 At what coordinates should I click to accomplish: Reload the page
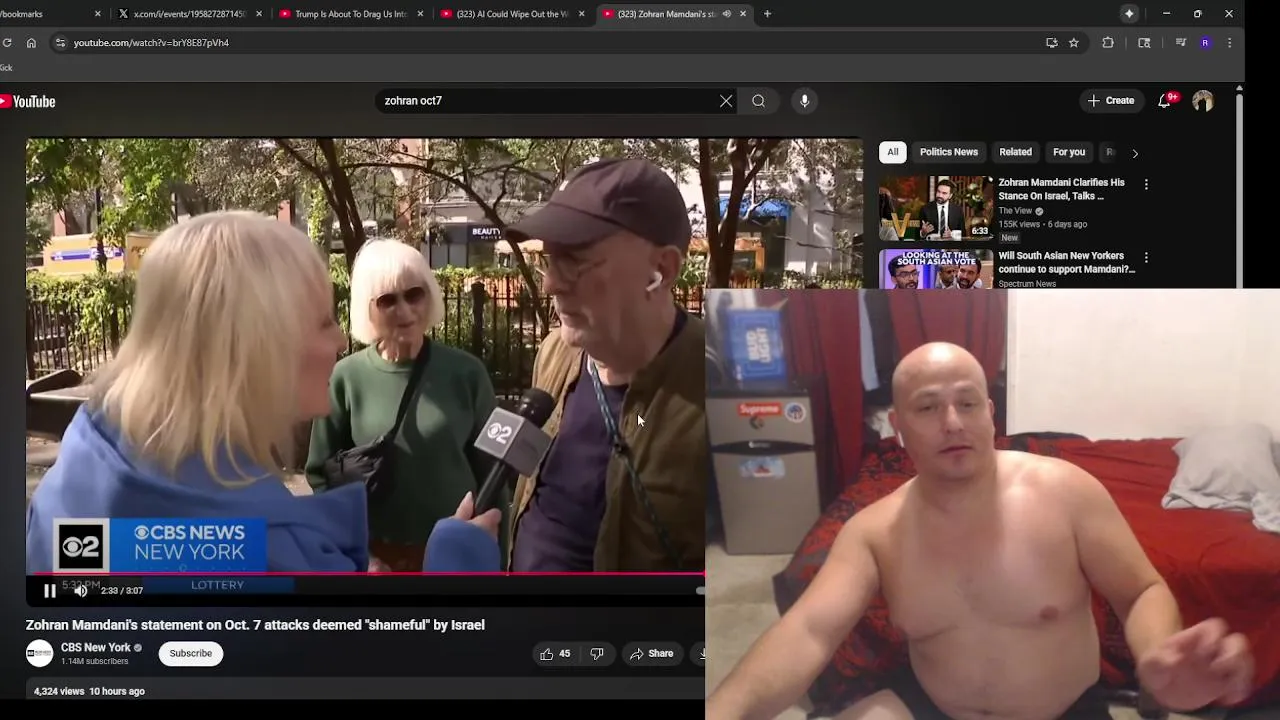[7, 43]
